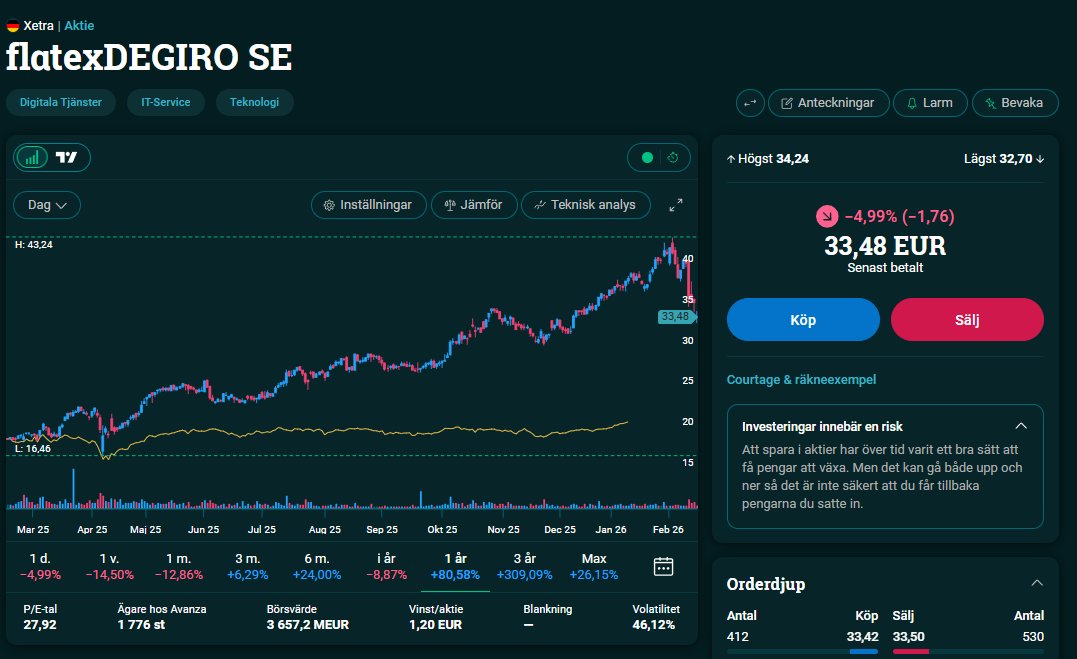
Task: Collapse the Investeringar innebär en risk box
Action: coord(1021,426)
